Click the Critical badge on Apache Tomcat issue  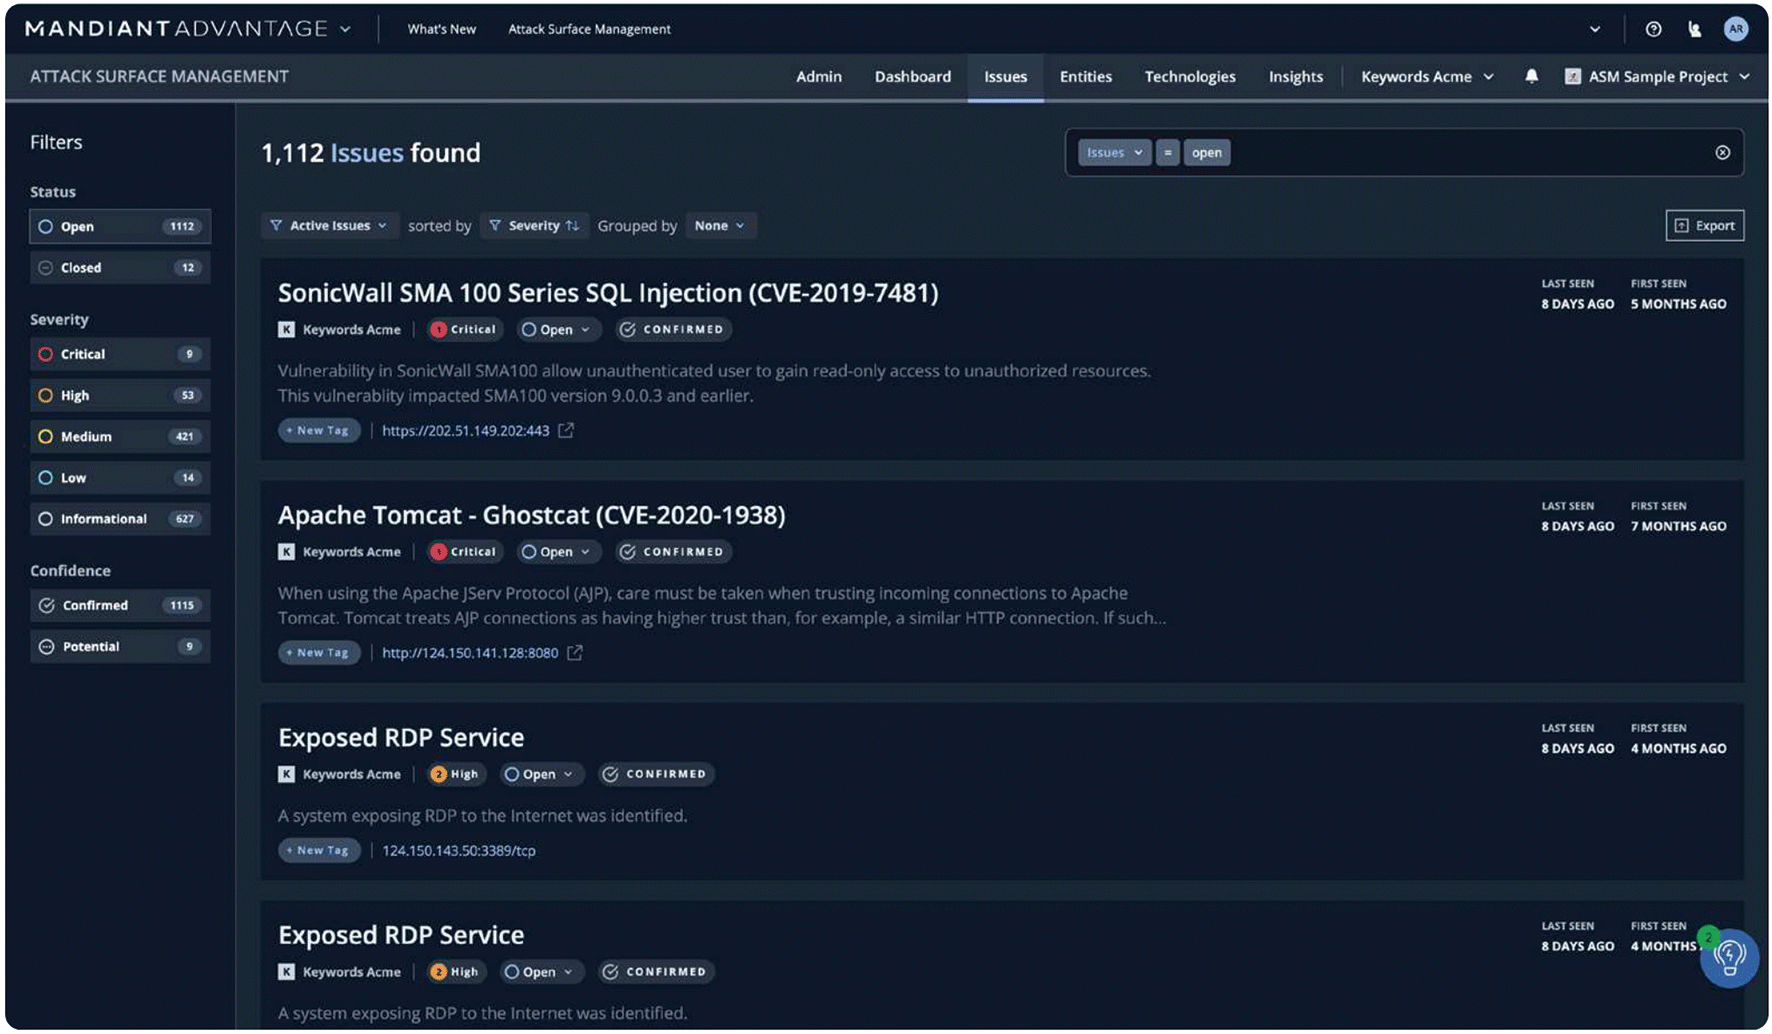(463, 551)
